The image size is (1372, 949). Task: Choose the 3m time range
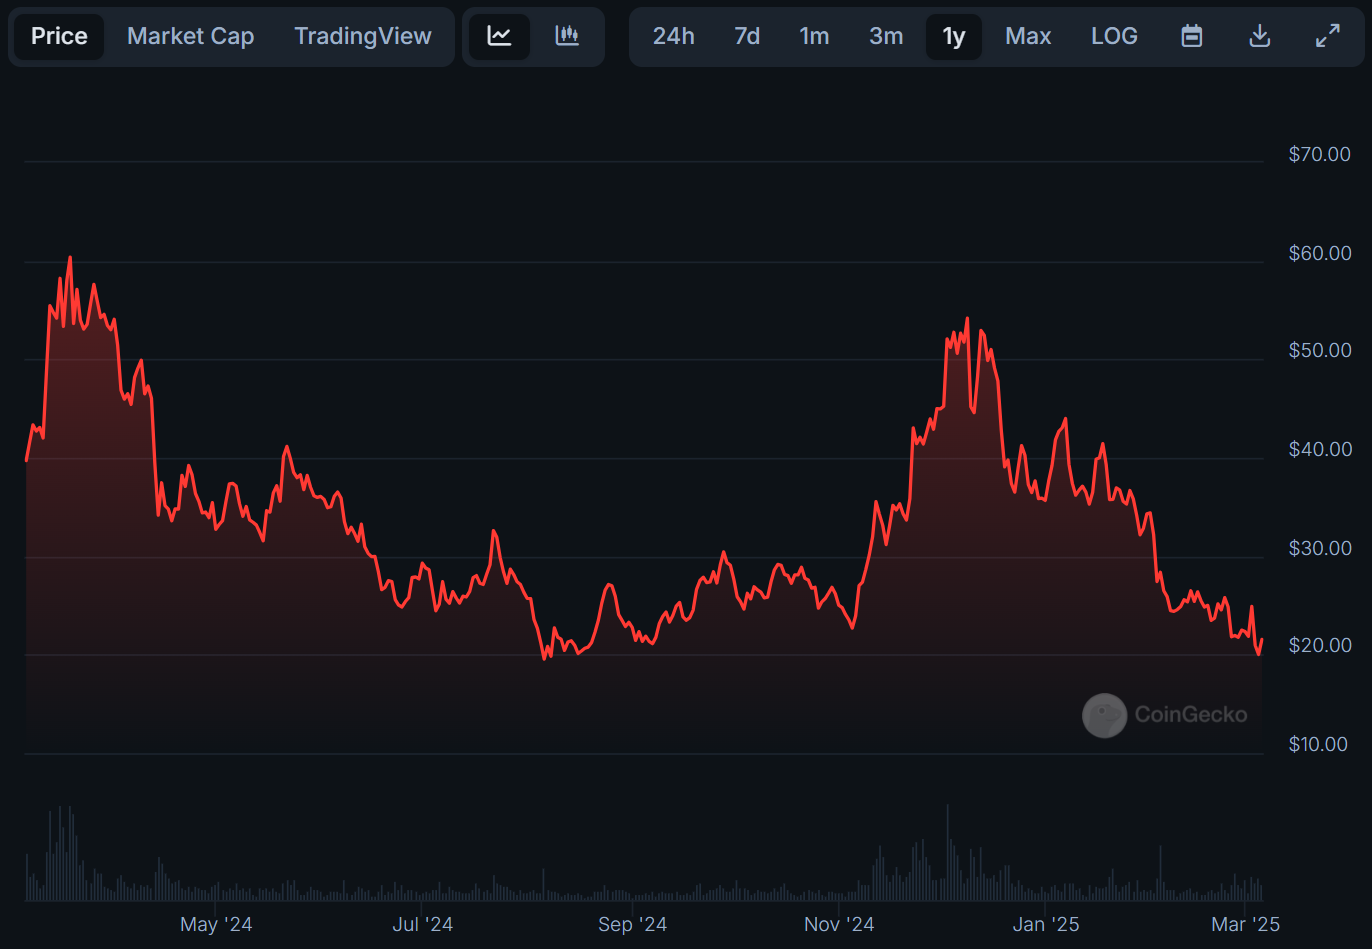coord(886,36)
